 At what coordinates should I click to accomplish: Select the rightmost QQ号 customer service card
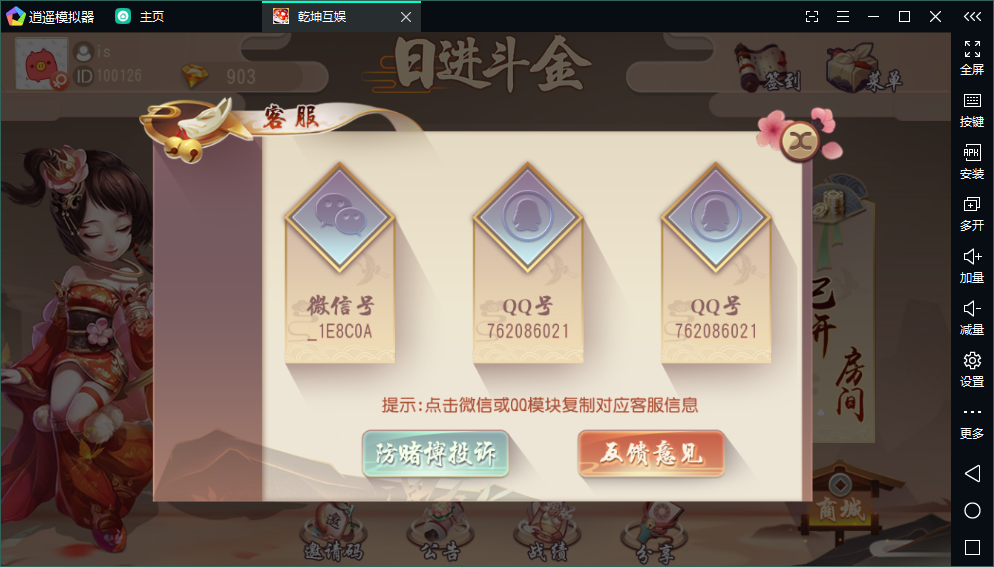click(x=716, y=263)
